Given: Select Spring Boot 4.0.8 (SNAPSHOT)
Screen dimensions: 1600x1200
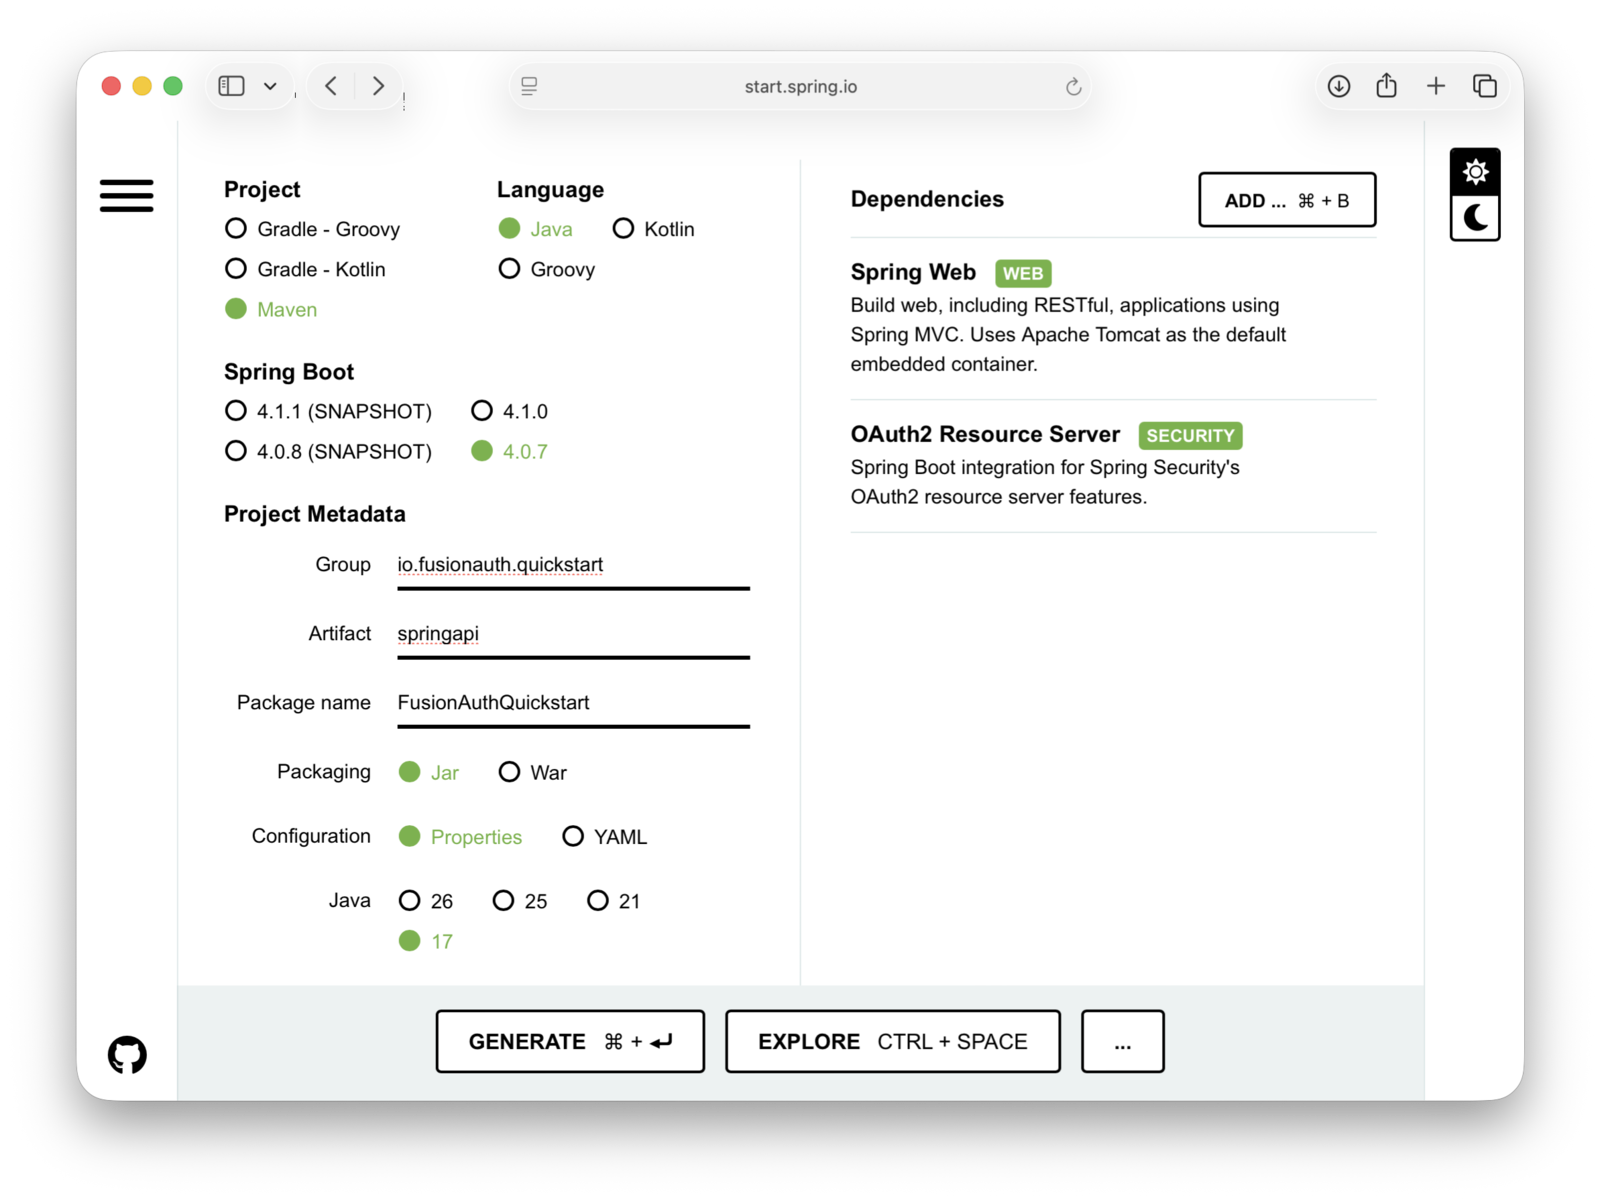Looking at the screenshot, I should [329, 451].
